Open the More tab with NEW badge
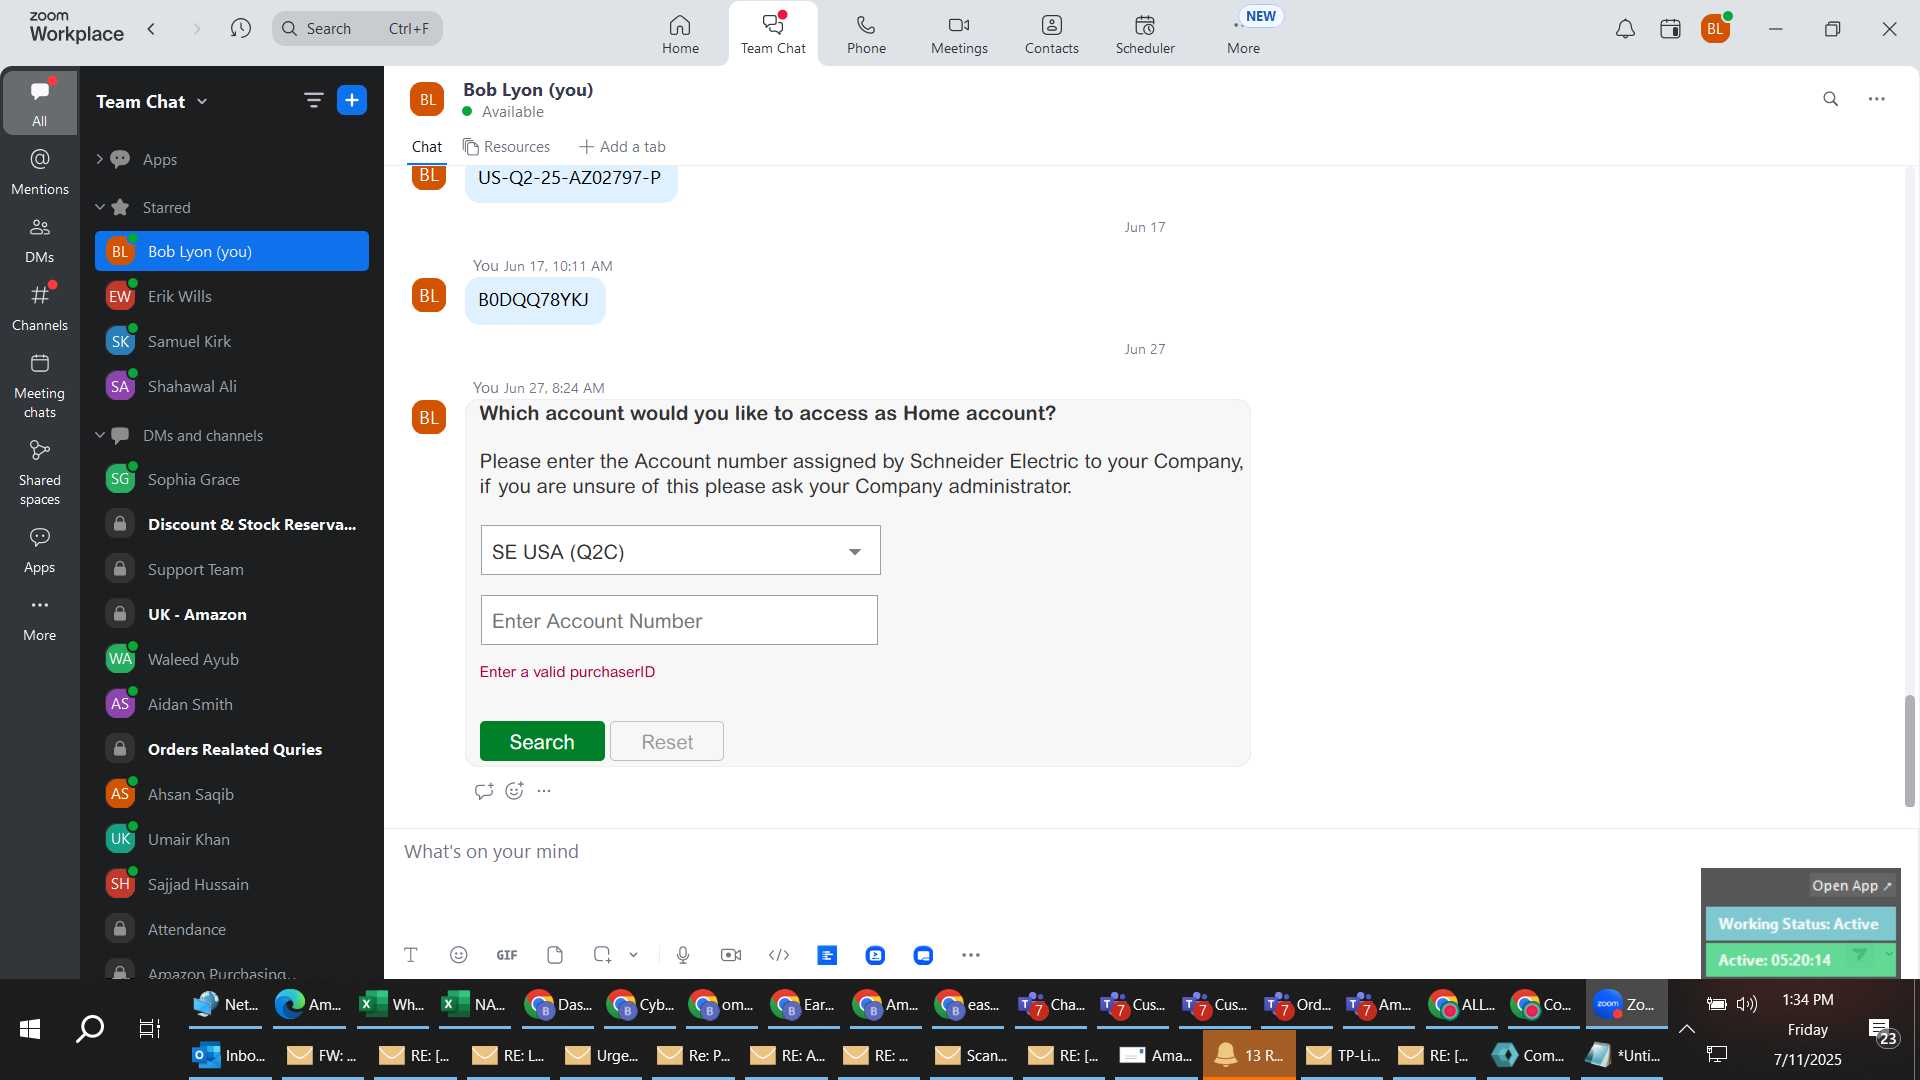This screenshot has width=1920, height=1080. click(1244, 34)
